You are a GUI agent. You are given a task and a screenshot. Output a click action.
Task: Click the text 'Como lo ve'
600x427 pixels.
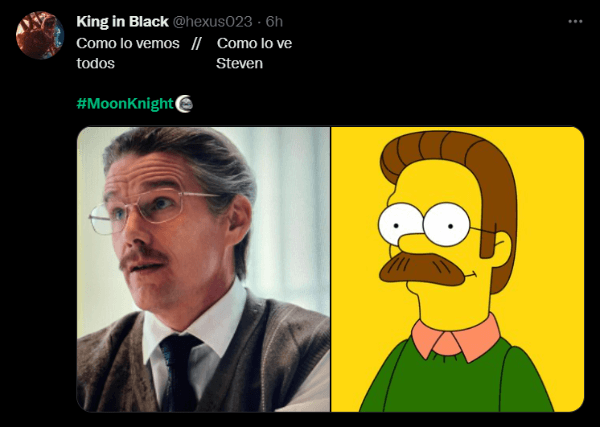pyautogui.click(x=254, y=44)
